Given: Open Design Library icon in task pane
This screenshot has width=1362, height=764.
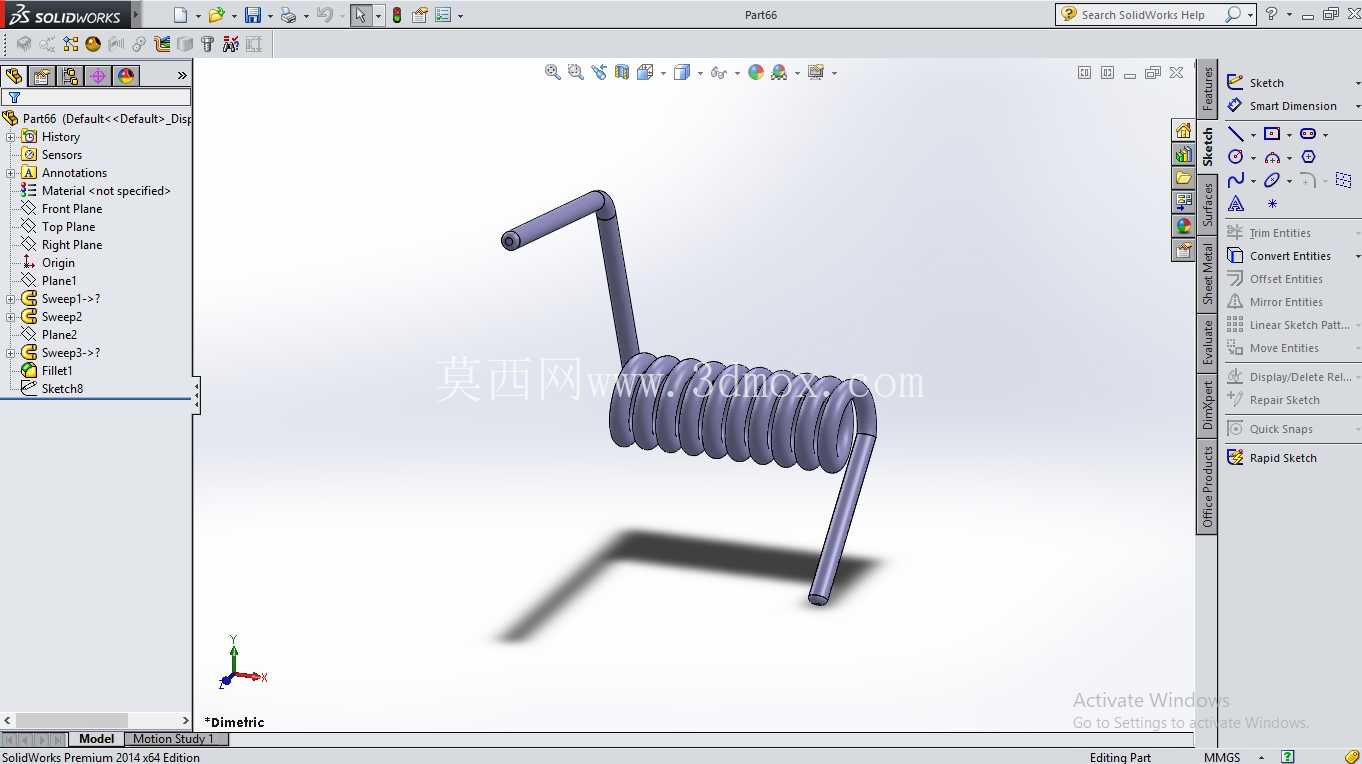Looking at the screenshot, I should coord(1184,155).
